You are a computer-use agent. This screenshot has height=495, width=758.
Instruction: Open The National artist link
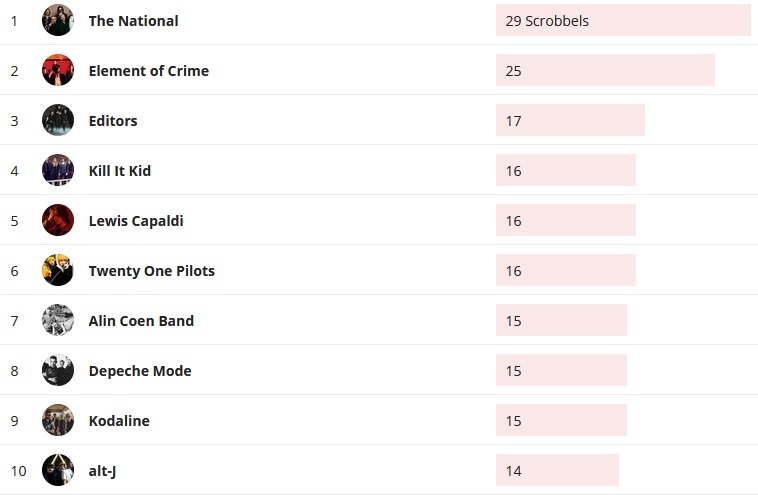click(133, 21)
